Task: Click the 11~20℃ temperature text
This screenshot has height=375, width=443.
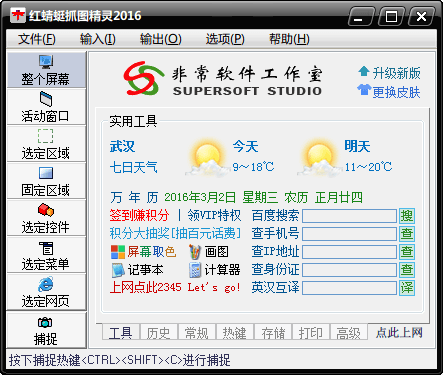Action: click(x=368, y=167)
